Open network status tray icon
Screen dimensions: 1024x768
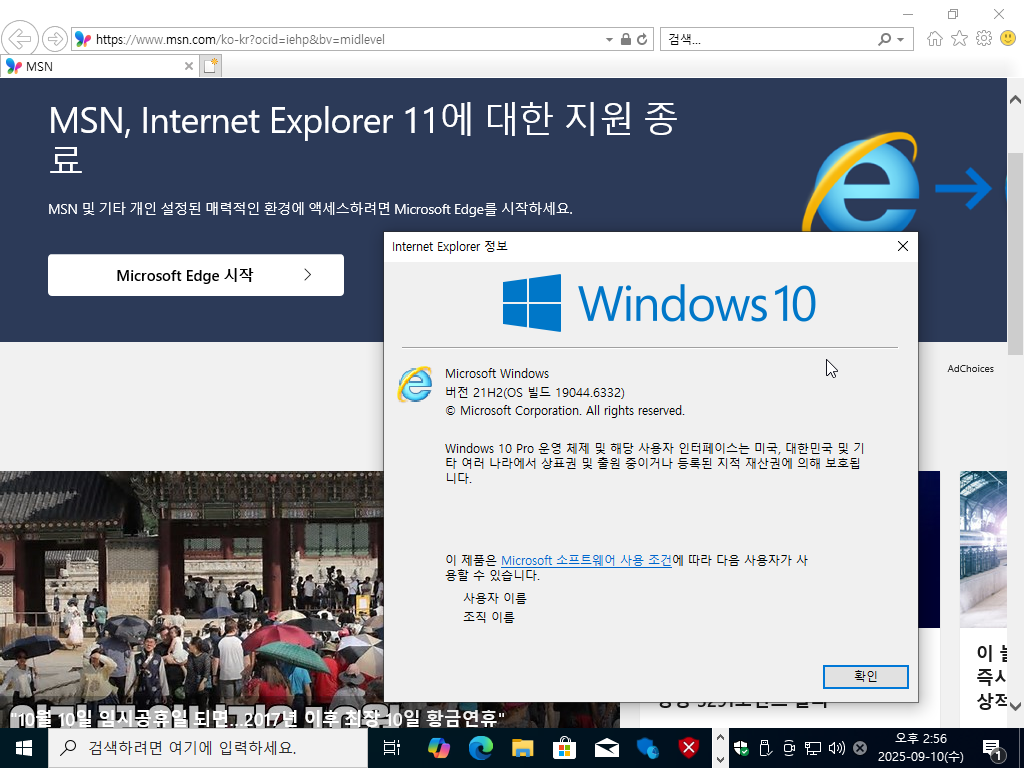pyautogui.click(x=812, y=748)
